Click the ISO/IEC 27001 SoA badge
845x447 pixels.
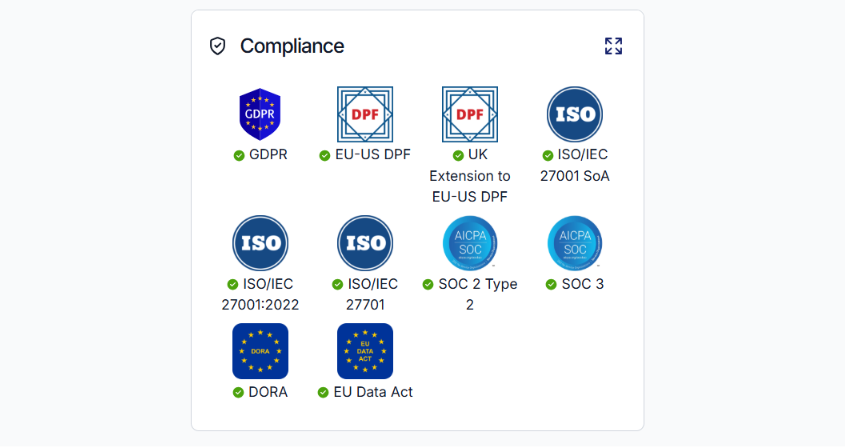point(575,114)
